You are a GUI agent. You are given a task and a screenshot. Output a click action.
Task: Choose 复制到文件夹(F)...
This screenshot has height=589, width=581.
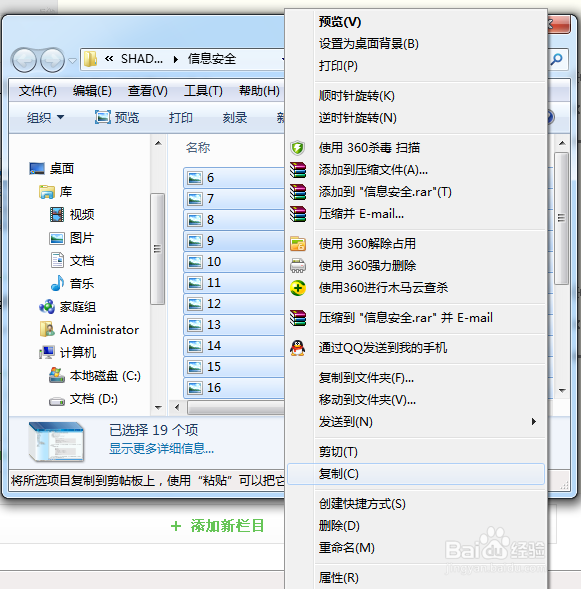pyautogui.click(x=416, y=378)
